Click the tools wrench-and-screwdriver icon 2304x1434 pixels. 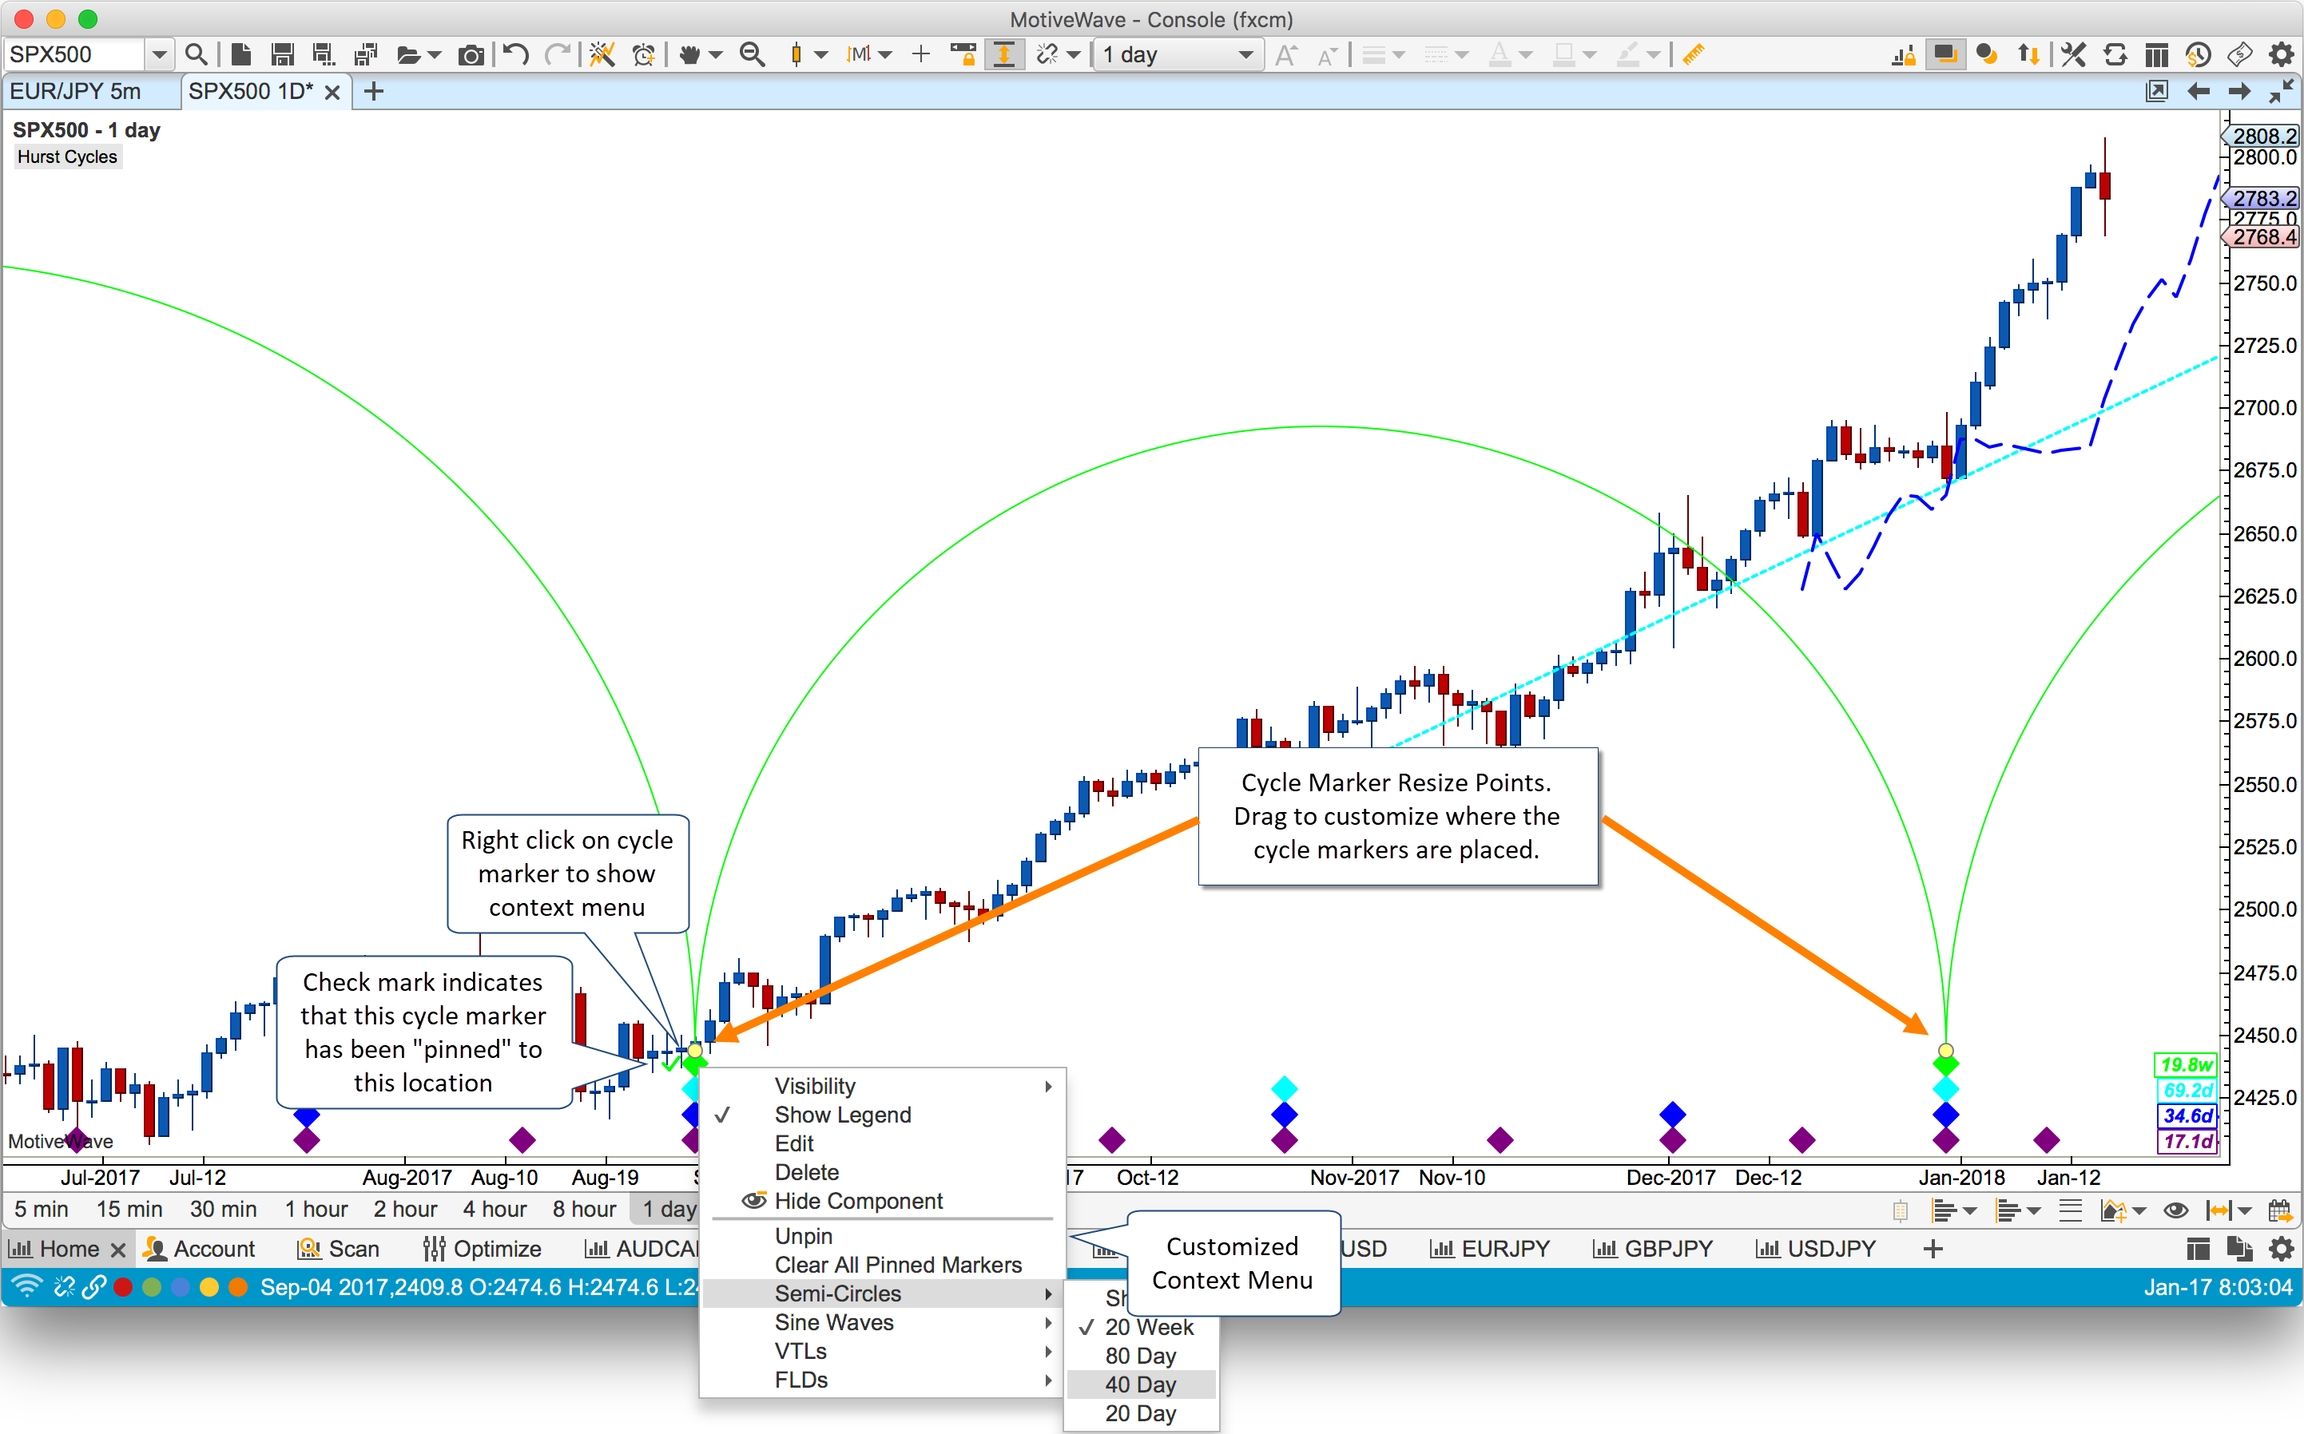click(2074, 54)
